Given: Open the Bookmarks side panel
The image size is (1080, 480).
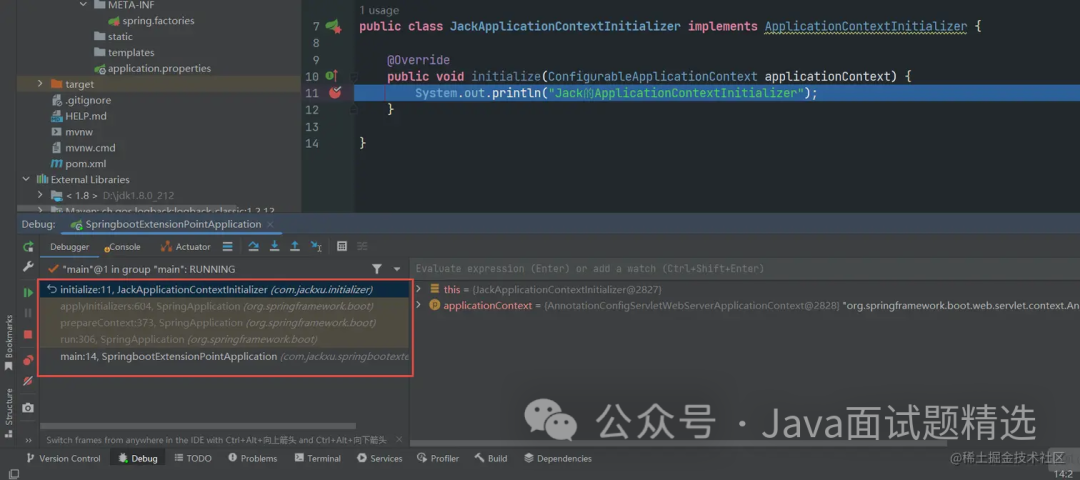Looking at the screenshot, I should 9,342.
